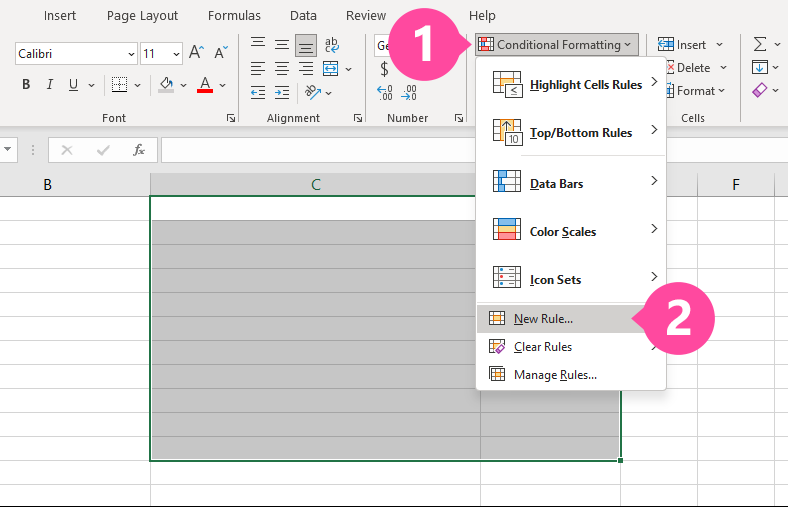Click the Insert cells button
Image resolution: width=788 pixels, height=507 pixels.
(682, 45)
